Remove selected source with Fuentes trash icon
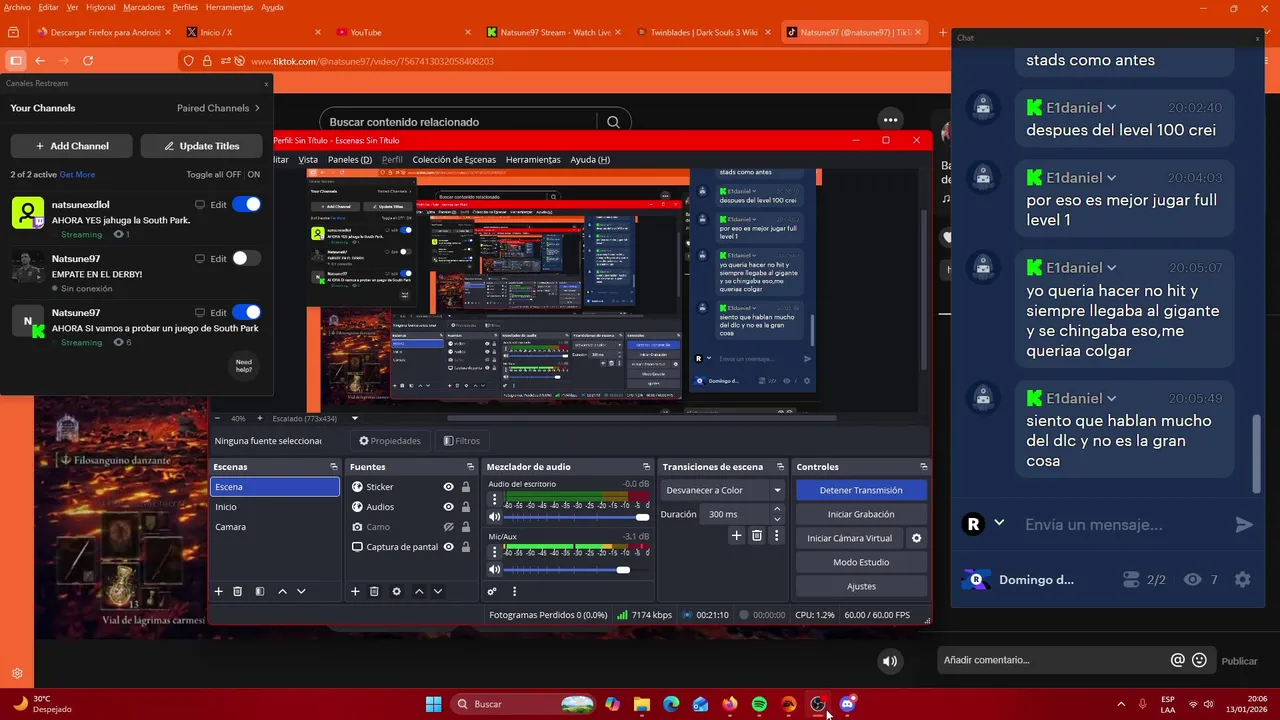The image size is (1280, 720). click(374, 591)
